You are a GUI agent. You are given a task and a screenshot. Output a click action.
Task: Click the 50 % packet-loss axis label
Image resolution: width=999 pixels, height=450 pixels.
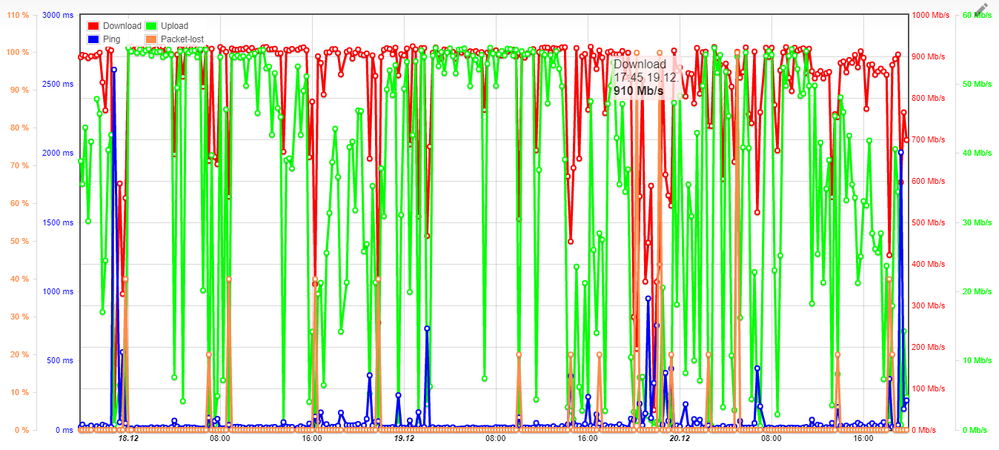[20, 241]
